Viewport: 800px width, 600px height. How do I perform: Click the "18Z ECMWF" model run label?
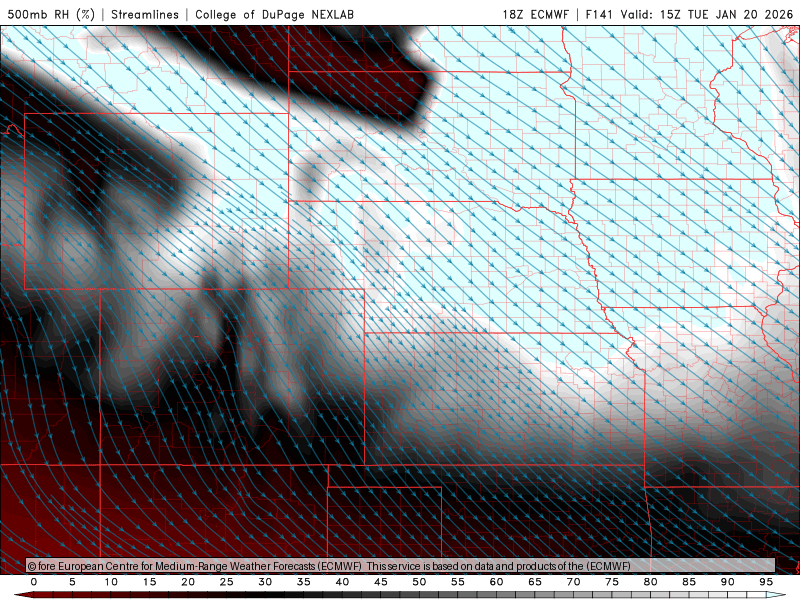[x=536, y=14]
